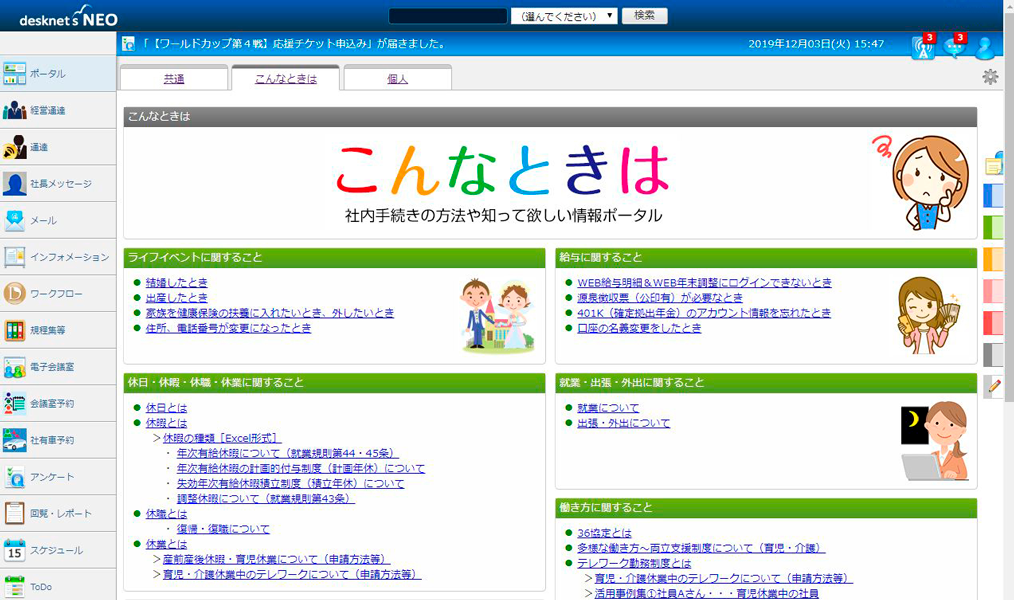Open 社有車予約 car reservation in sidebar
This screenshot has height=600, width=1014.
point(15,440)
